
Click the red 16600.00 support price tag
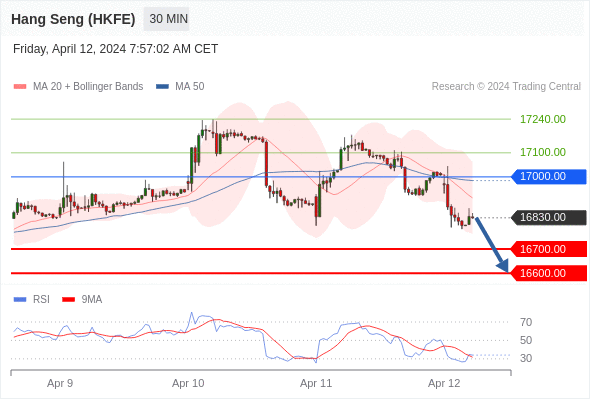click(549, 273)
